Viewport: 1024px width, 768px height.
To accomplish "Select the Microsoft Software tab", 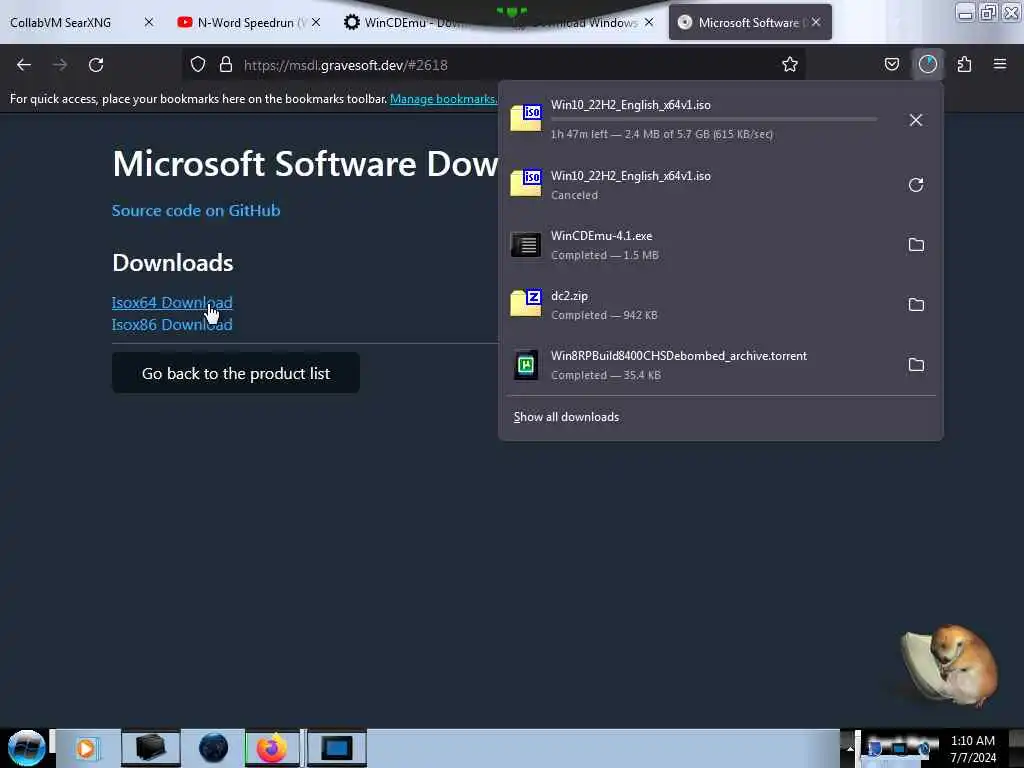I will pos(748,22).
